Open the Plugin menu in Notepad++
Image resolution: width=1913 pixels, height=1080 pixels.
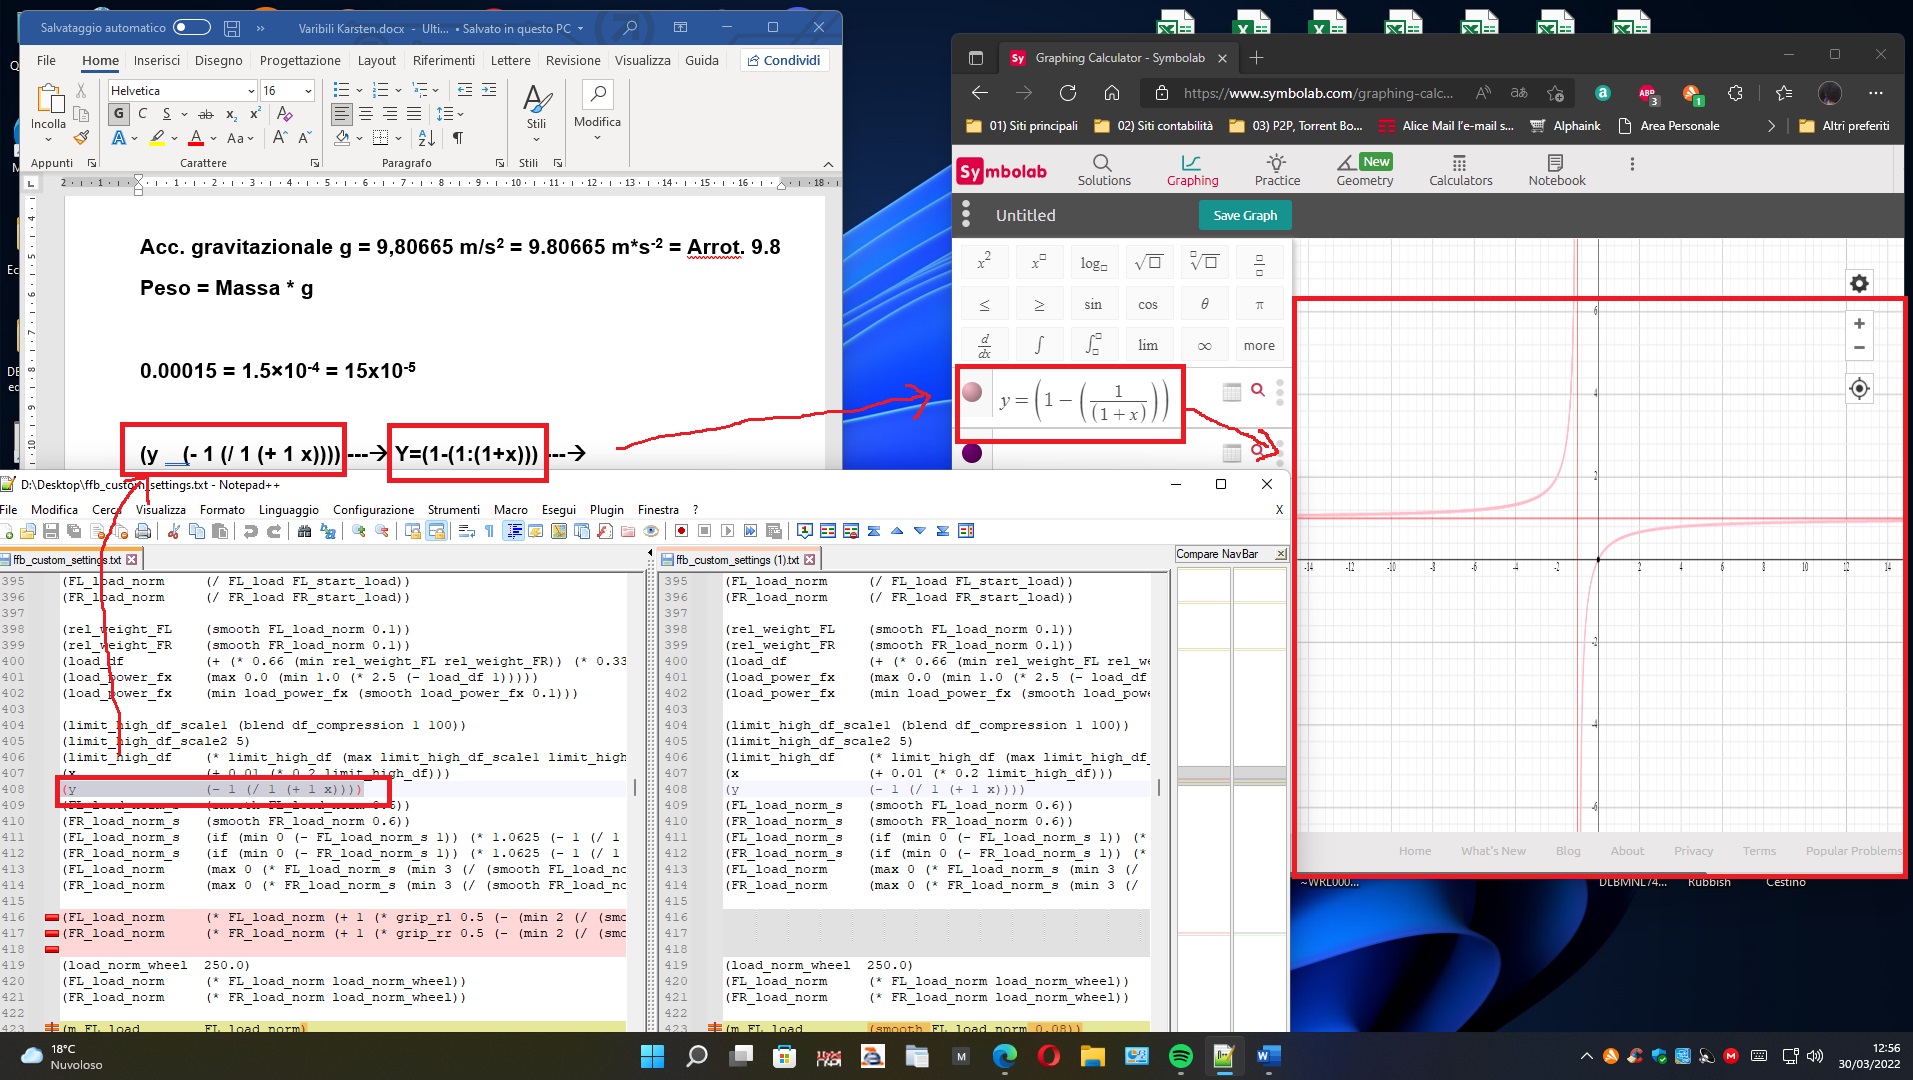pos(606,510)
